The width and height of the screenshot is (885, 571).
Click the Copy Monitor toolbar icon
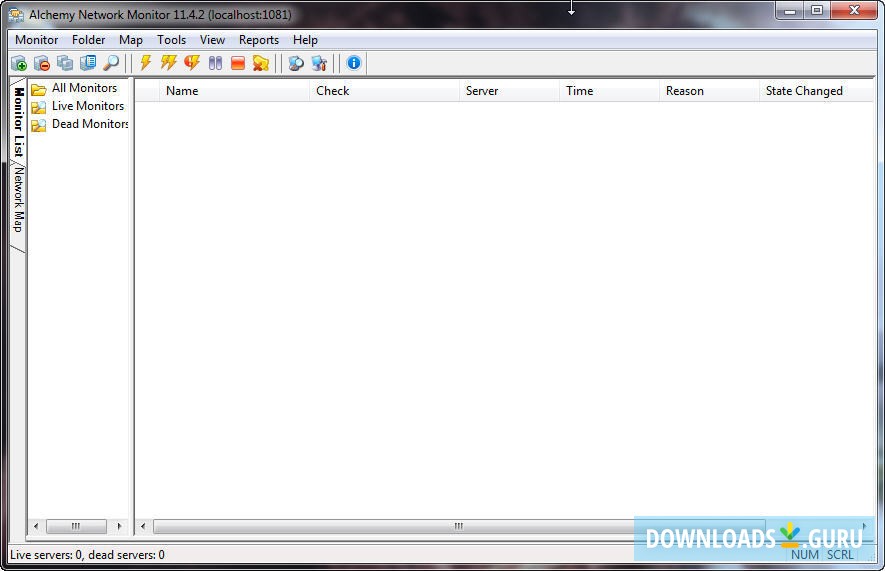(x=65, y=63)
